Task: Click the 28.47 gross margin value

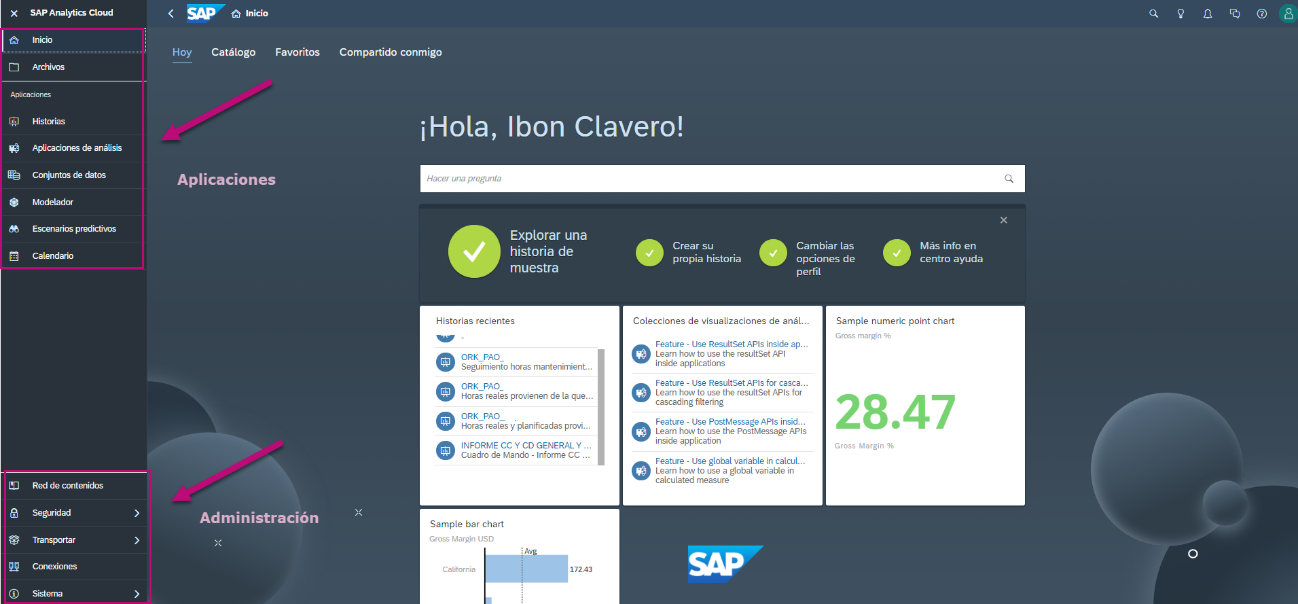Action: pos(895,412)
